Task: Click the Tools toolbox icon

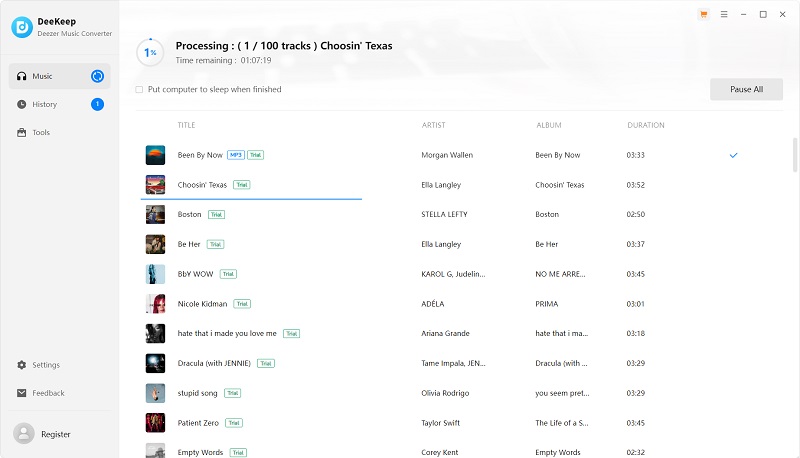Action: click(21, 132)
